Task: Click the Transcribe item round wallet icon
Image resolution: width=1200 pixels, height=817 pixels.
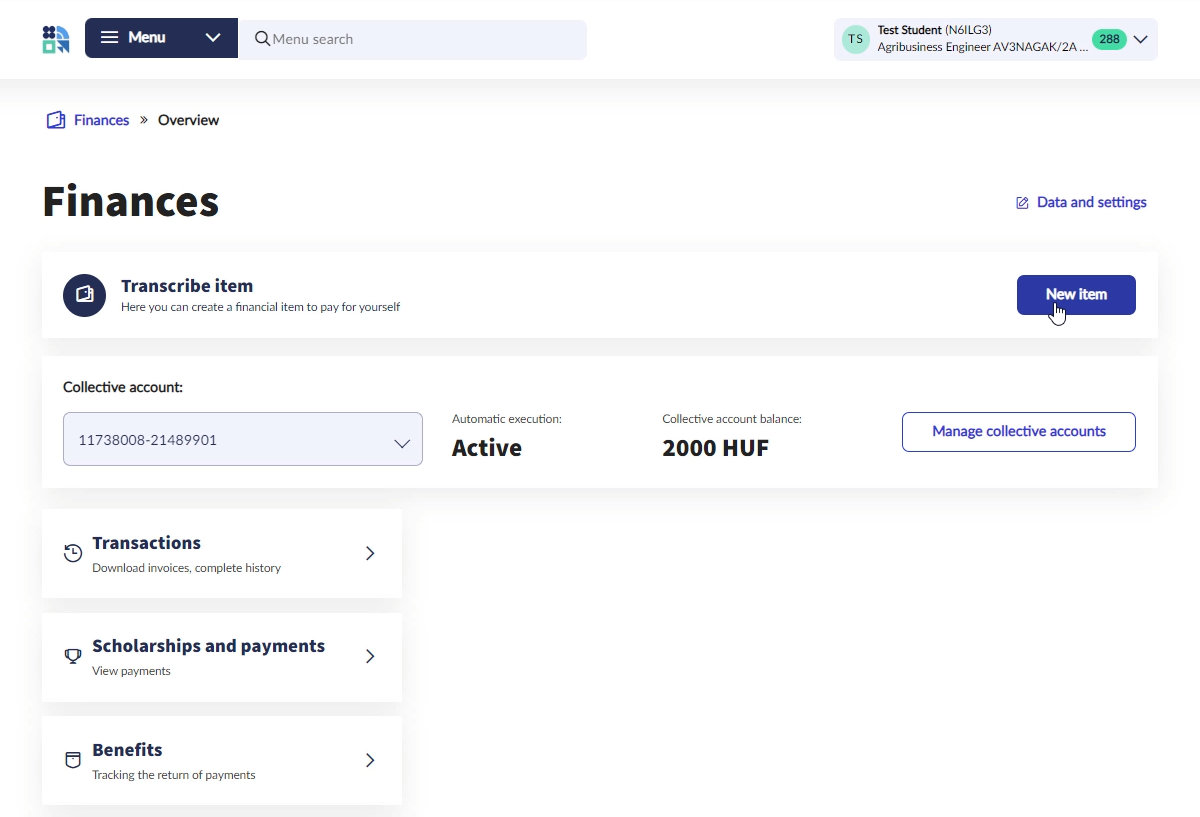Action: coord(84,295)
